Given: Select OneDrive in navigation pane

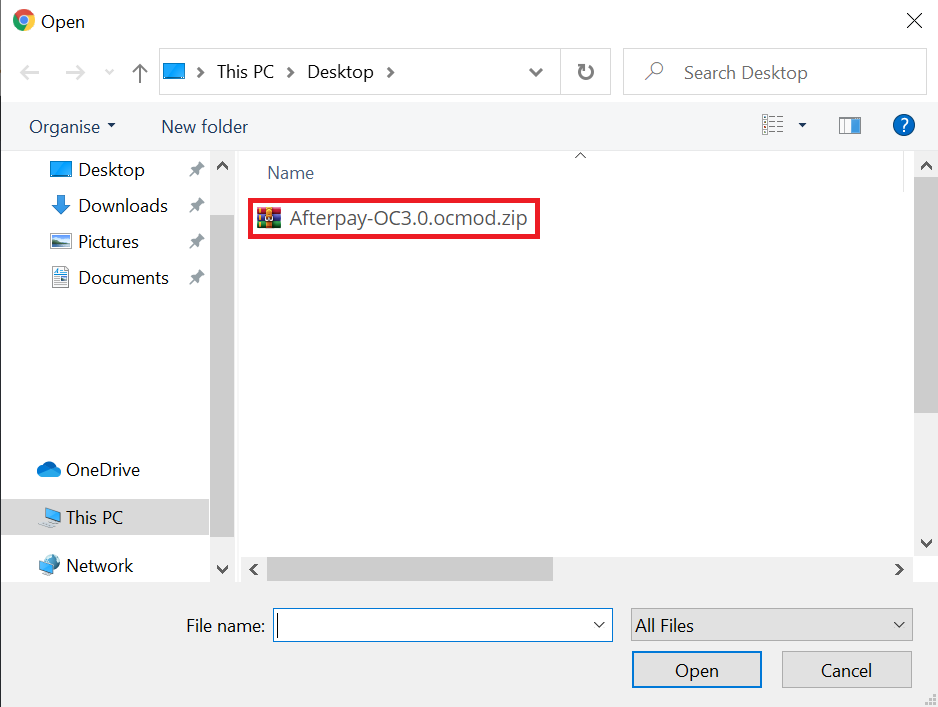Looking at the screenshot, I should click(x=89, y=470).
